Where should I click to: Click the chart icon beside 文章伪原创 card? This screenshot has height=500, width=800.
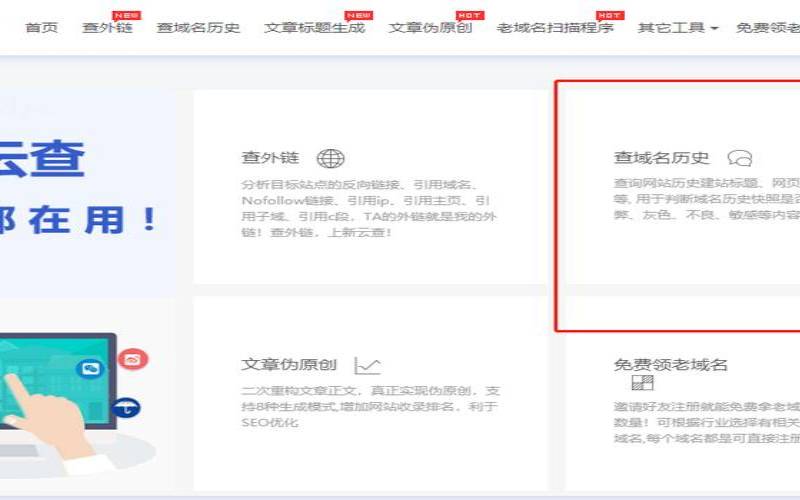tap(367, 365)
